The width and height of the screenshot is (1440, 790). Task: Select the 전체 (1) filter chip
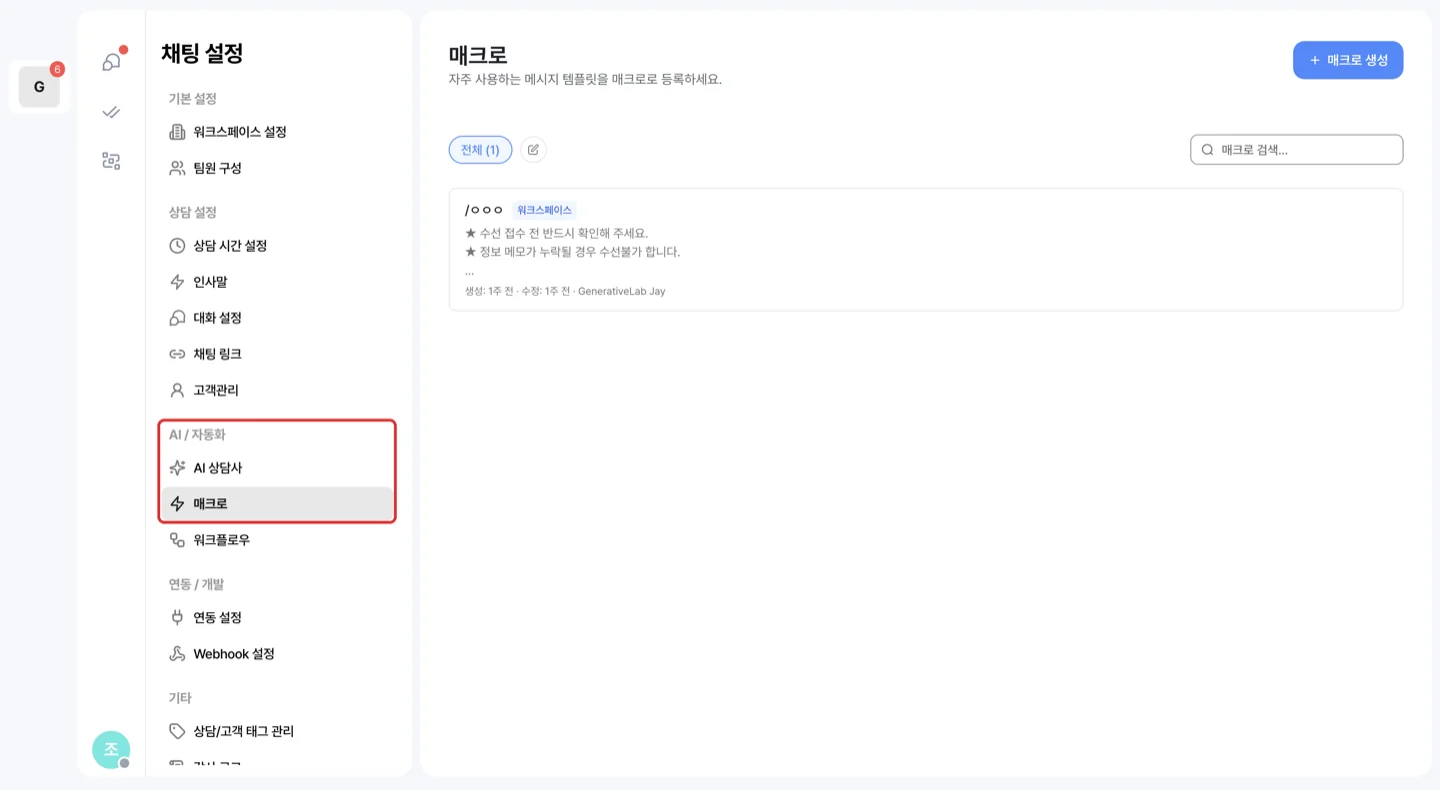[480, 150]
